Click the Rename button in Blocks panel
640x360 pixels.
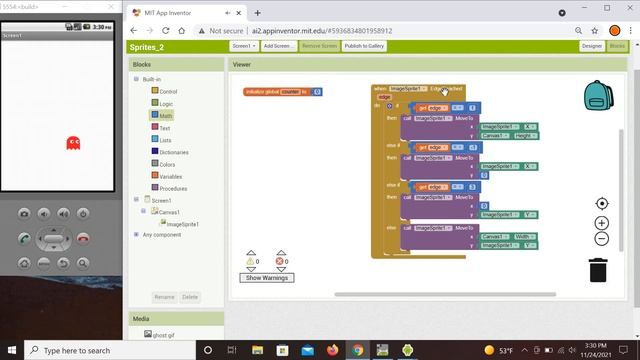click(x=164, y=297)
